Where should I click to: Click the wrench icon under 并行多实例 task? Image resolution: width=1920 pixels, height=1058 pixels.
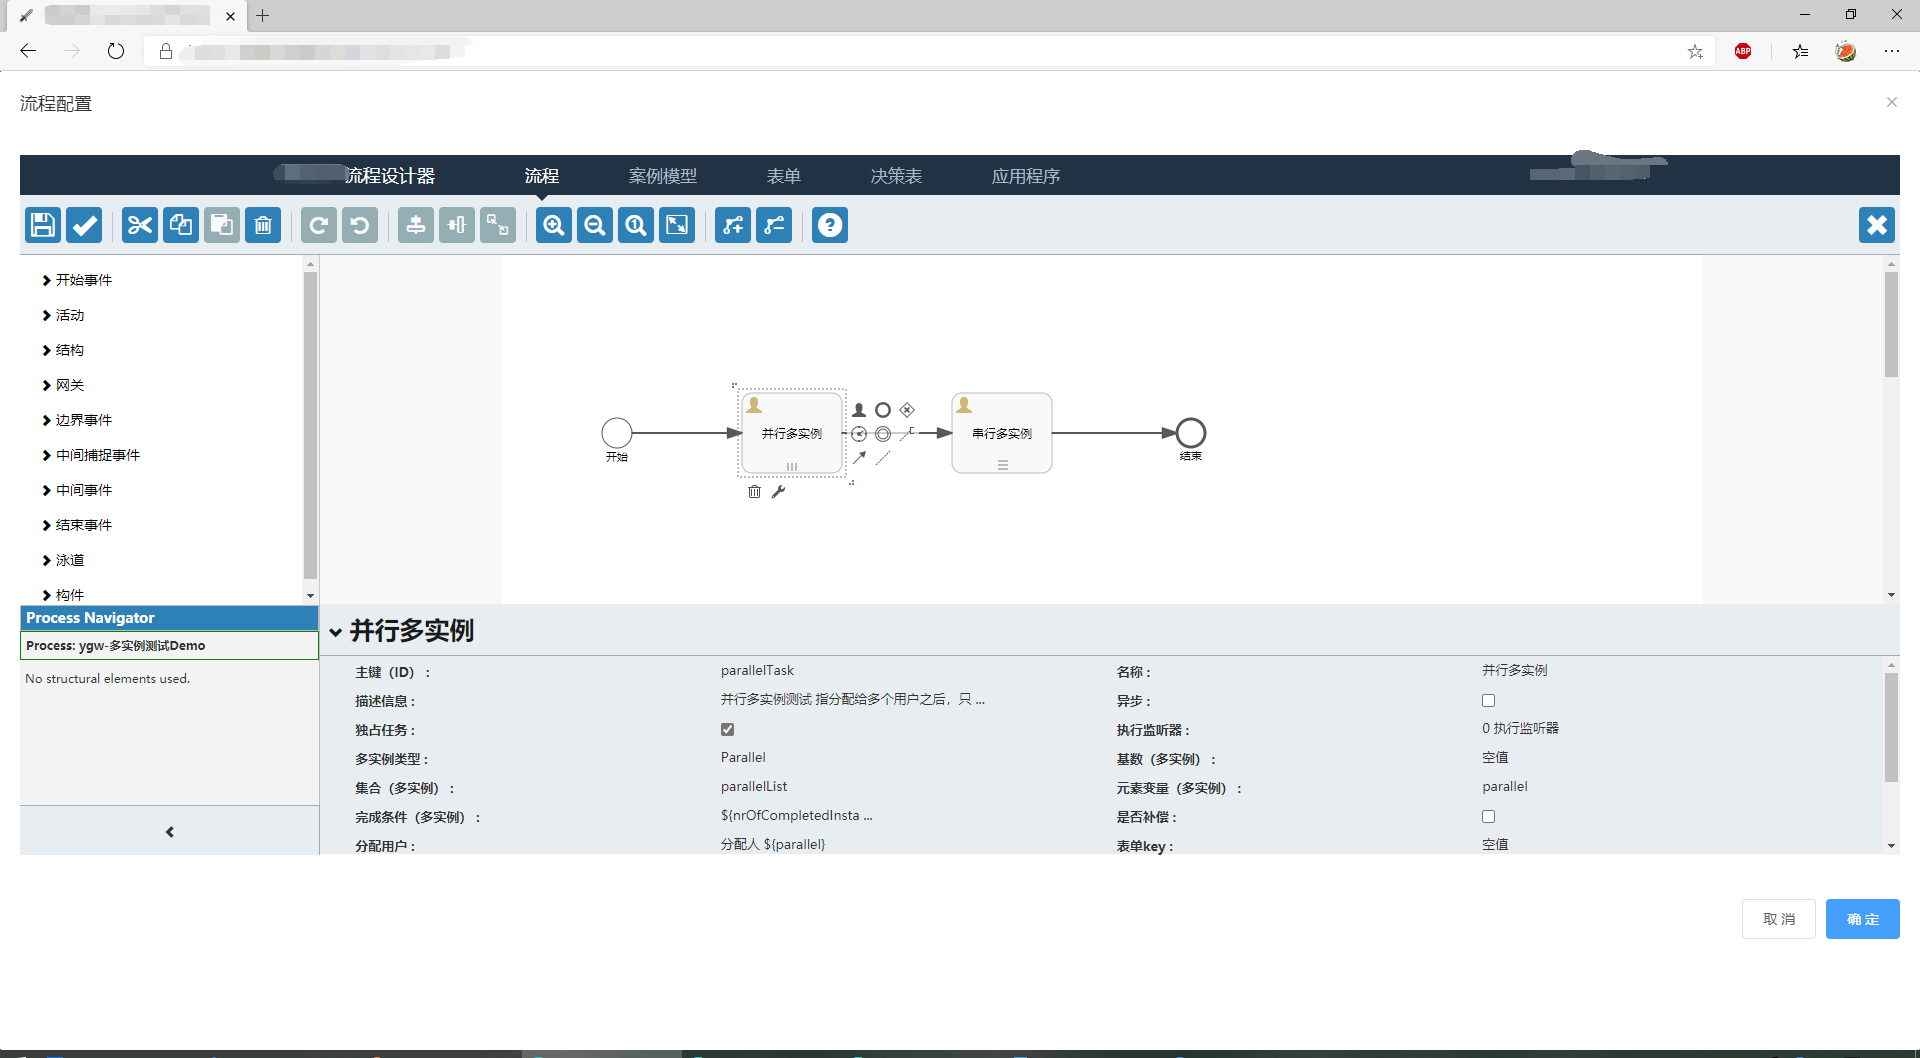(780, 491)
